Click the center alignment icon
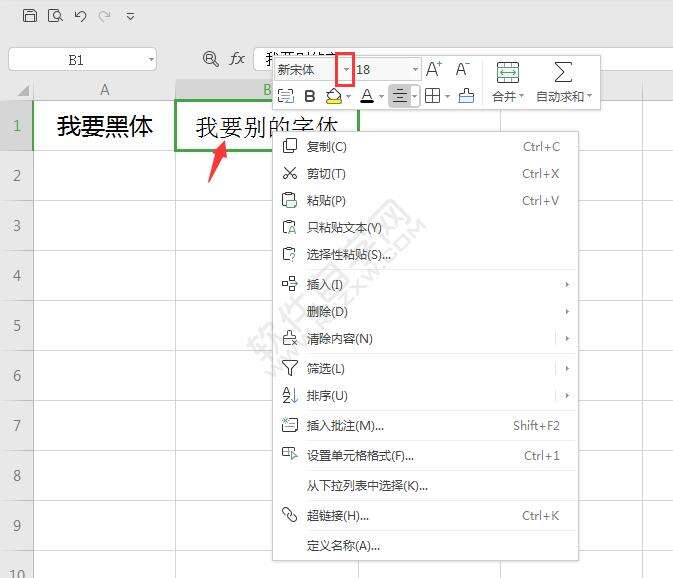 pos(400,96)
